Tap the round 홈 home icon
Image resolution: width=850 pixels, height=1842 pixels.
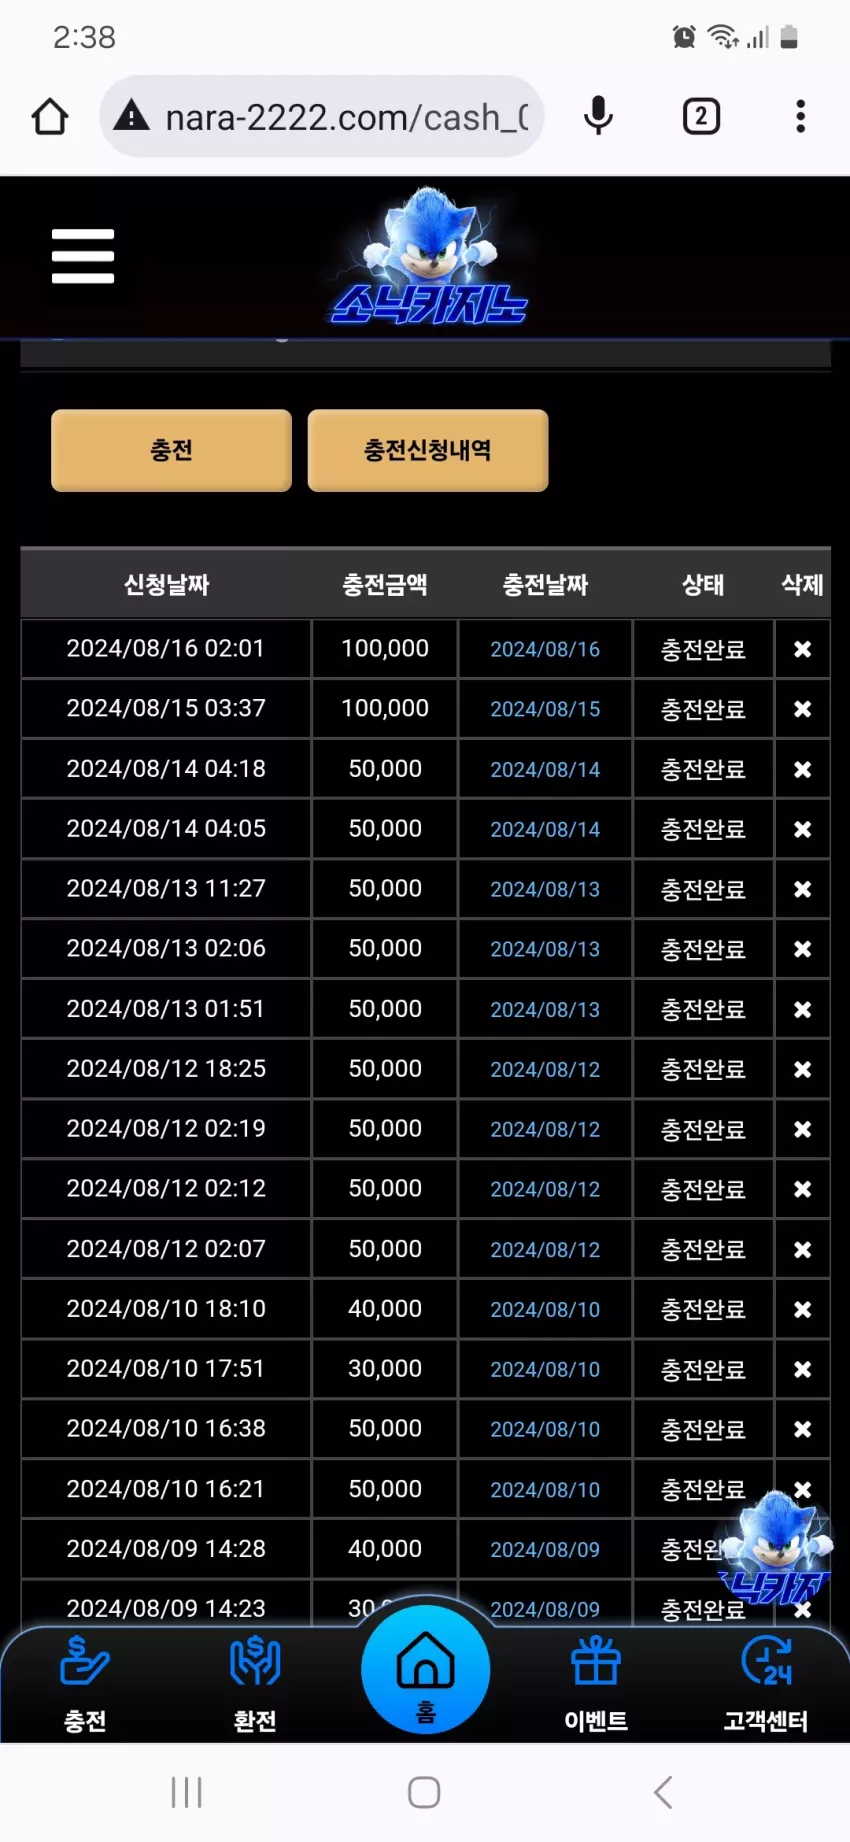(425, 1669)
